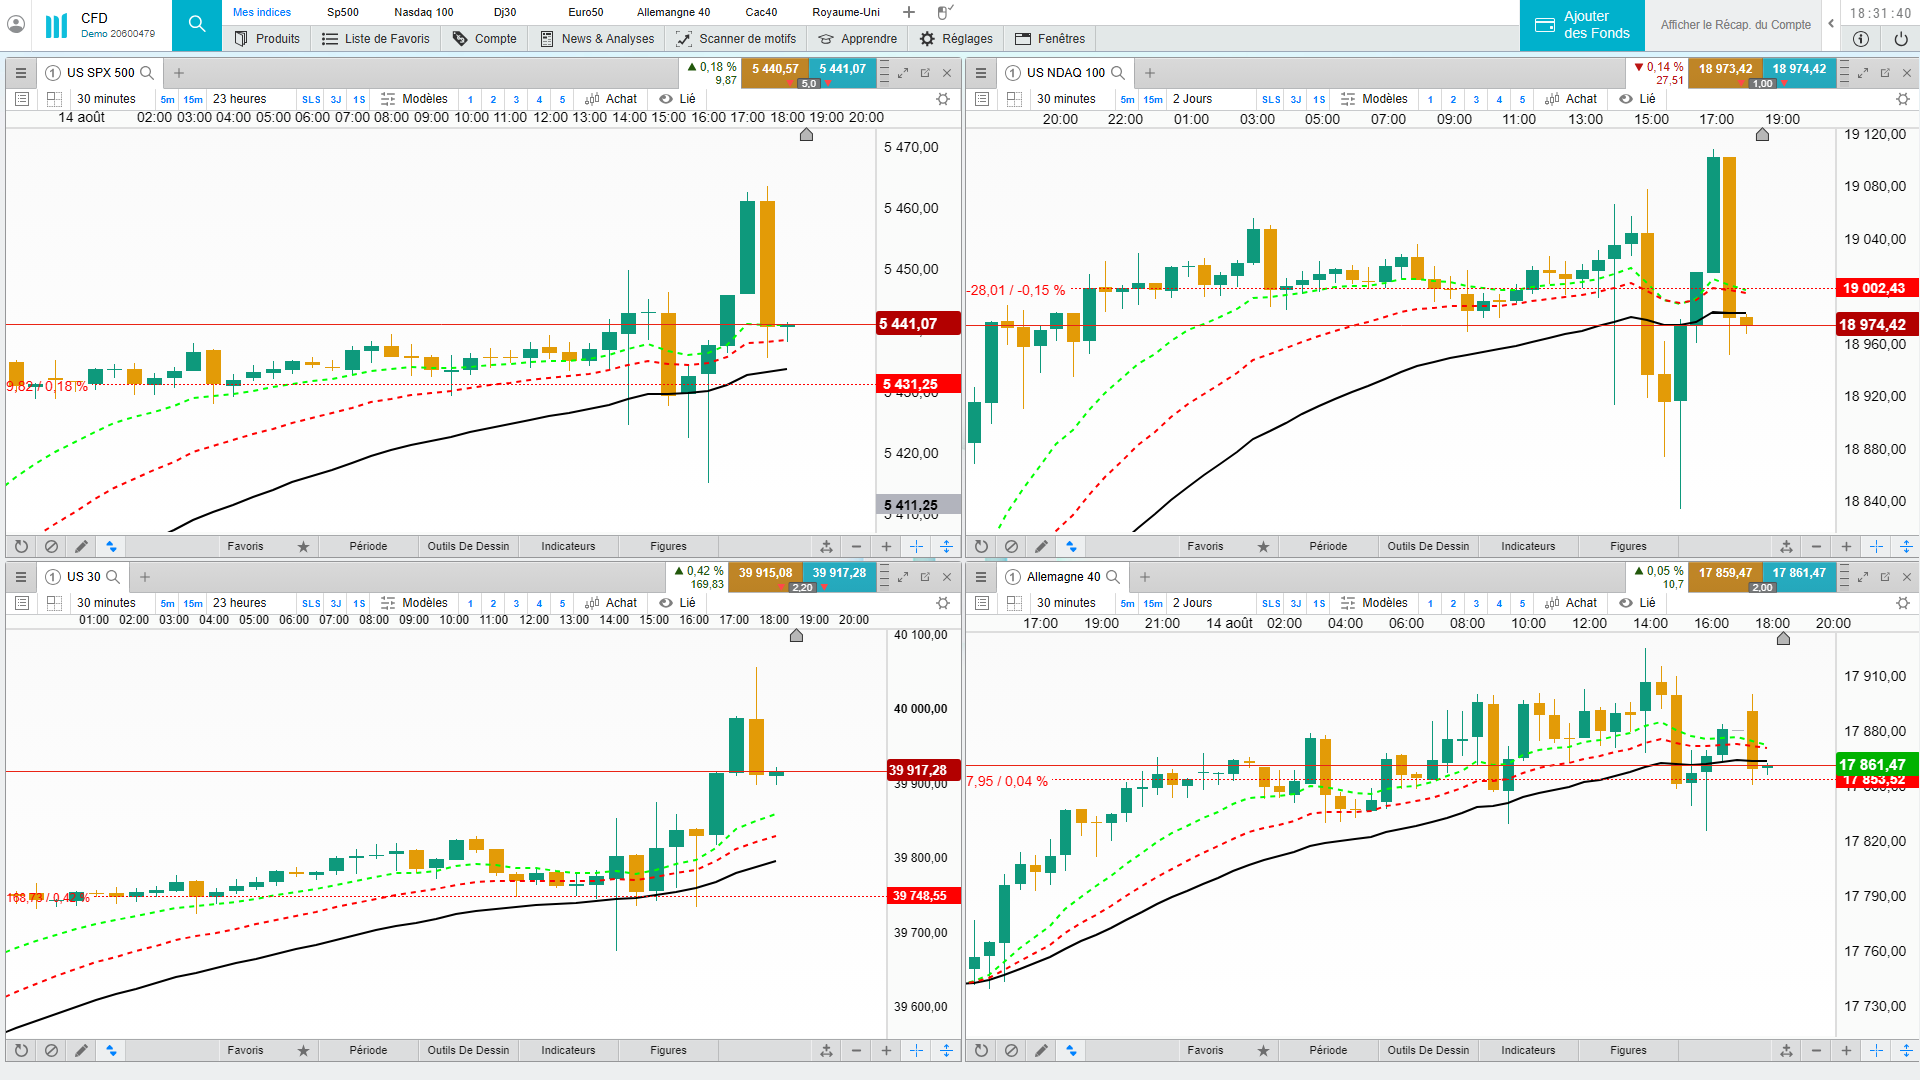The image size is (1920, 1080).
Task: Open Période menu in US NDAQ 100 chart
Action: click(1328, 547)
